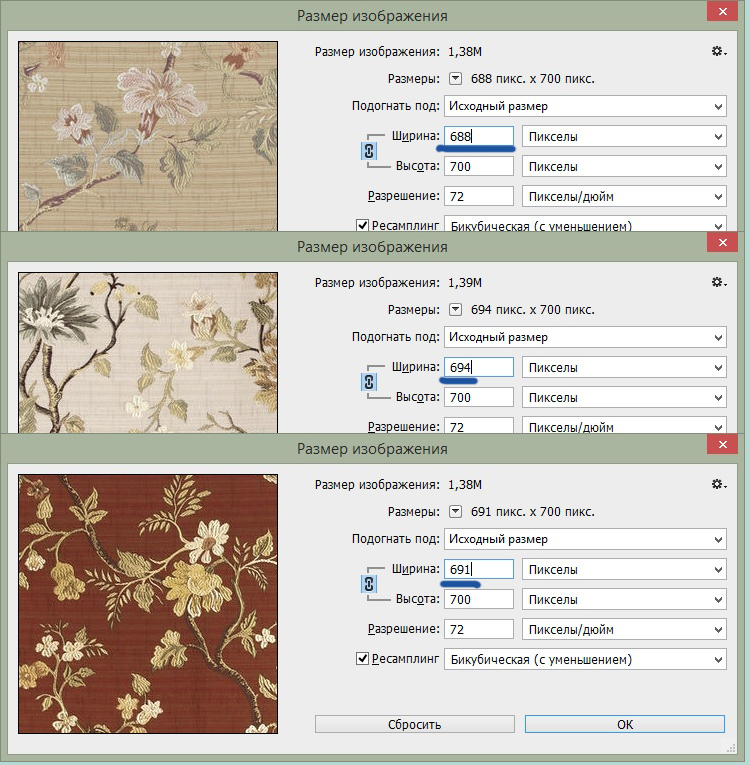750x765 pixels.
Task: Disable Ресамплинг checkbox in the red floral dialog
Action: tap(364, 659)
